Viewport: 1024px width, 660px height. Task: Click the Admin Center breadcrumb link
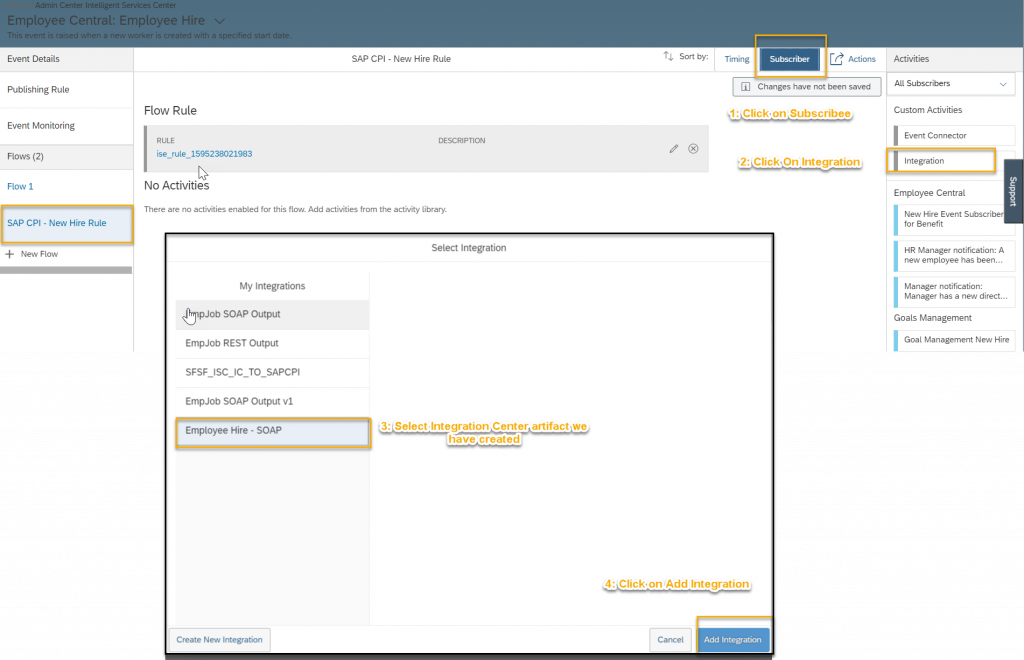coord(59,5)
